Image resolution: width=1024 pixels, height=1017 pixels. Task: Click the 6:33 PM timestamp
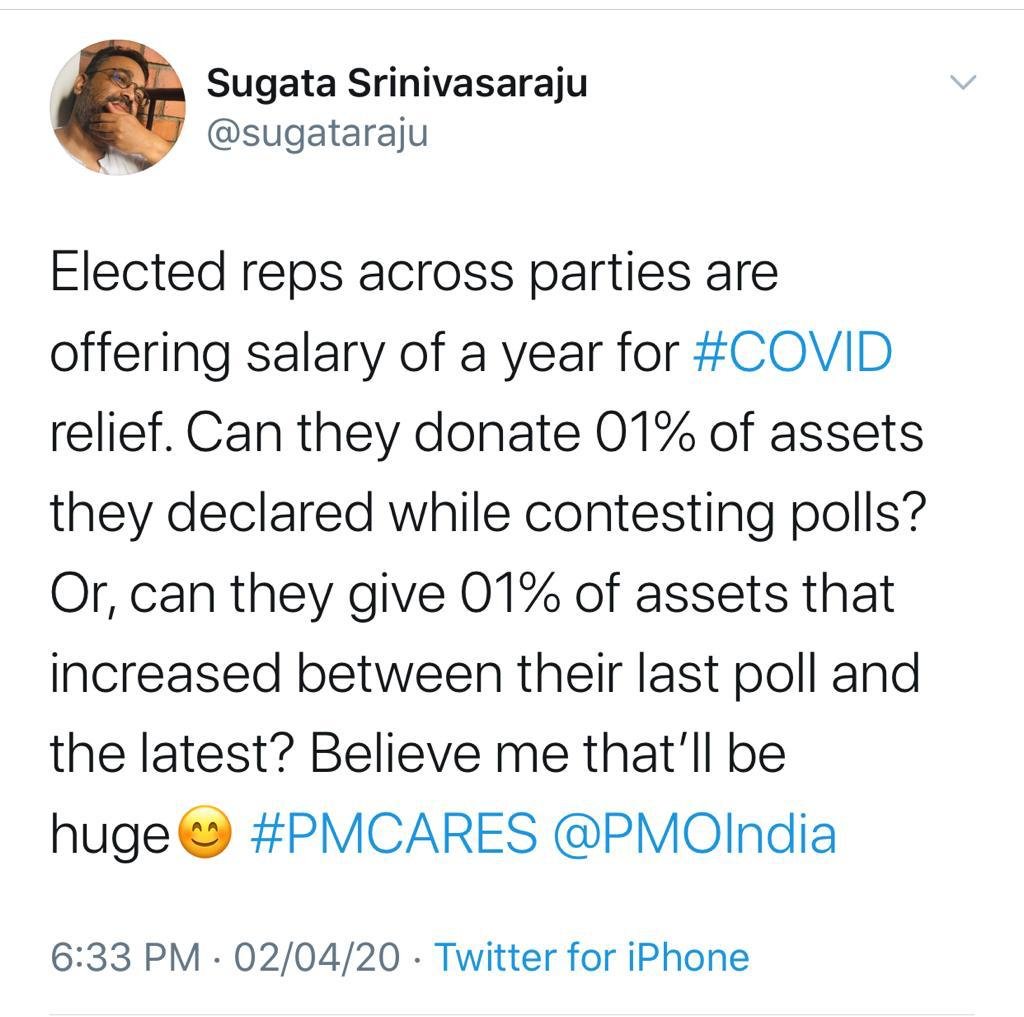click(125, 957)
